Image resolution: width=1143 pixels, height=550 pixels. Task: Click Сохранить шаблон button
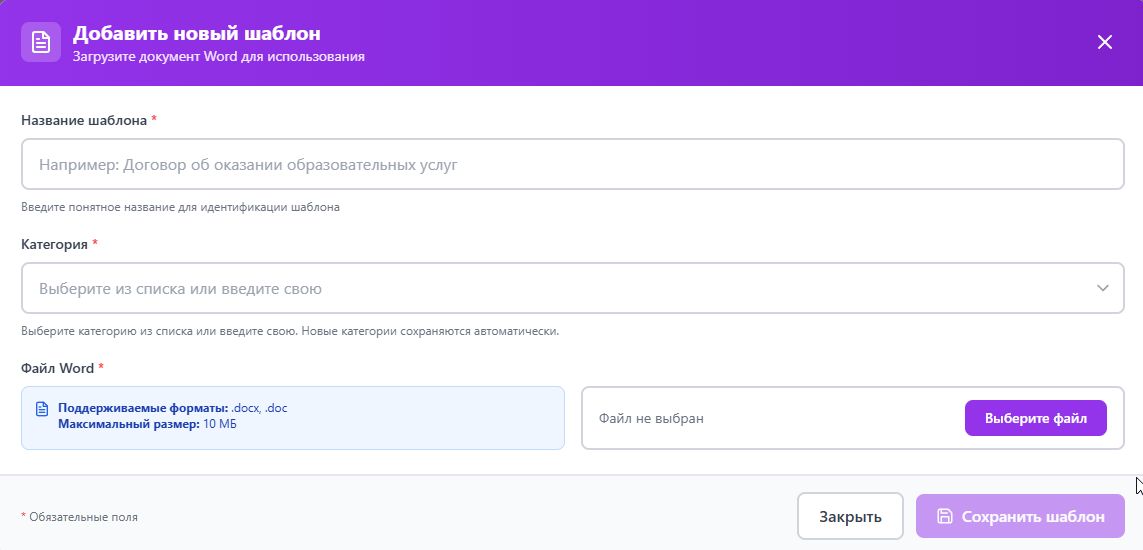(1020, 516)
